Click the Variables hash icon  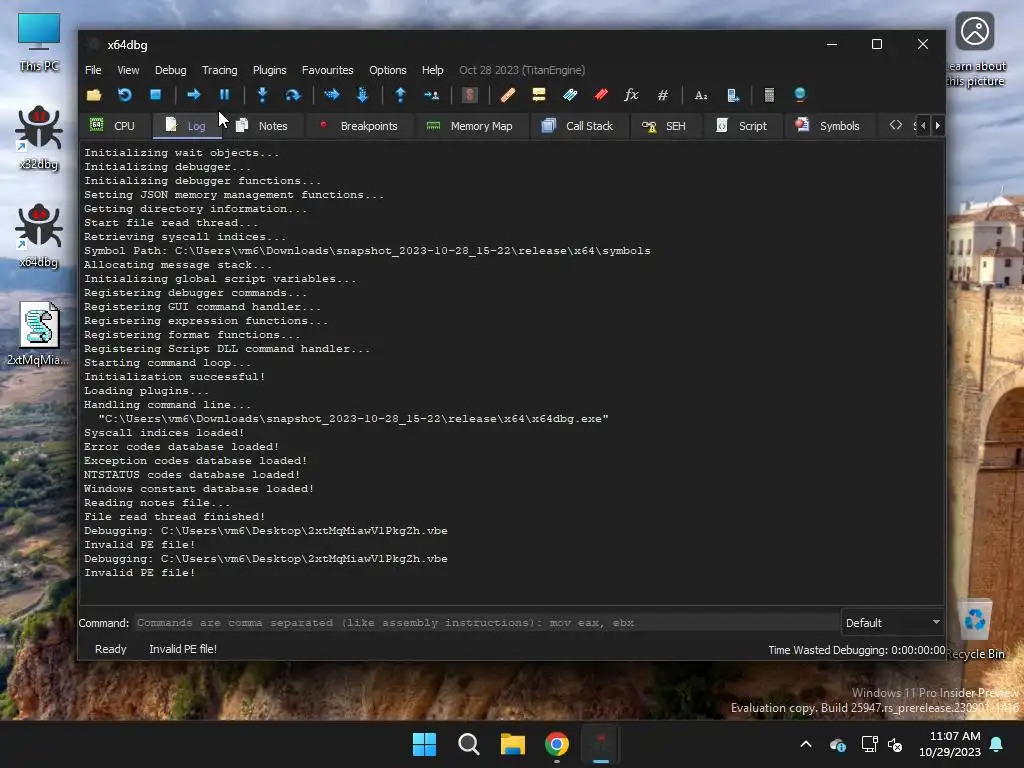662,95
